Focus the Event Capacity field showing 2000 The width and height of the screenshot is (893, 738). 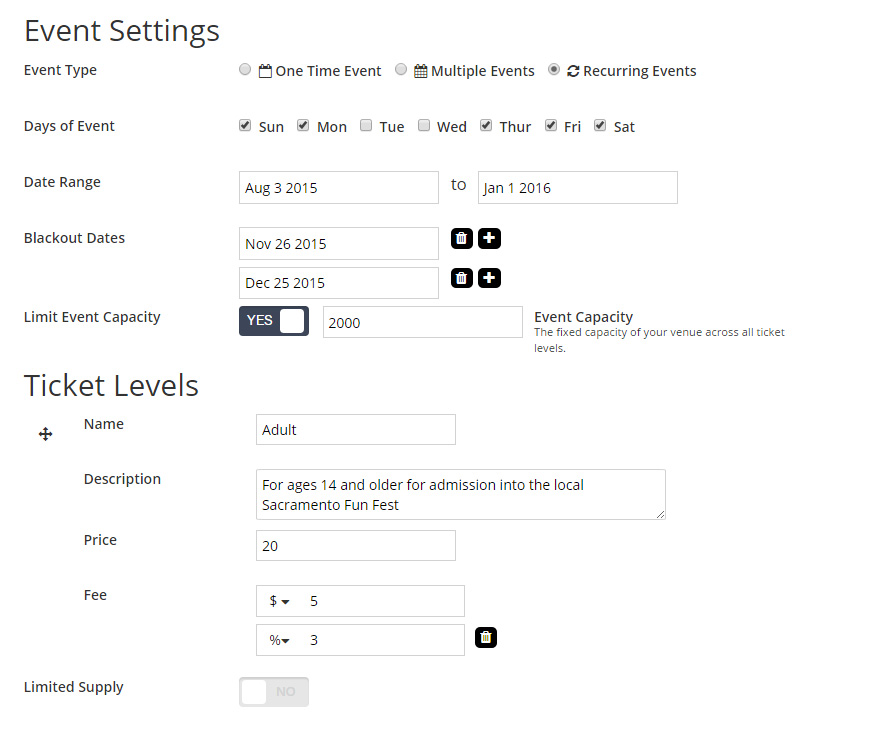(422, 322)
